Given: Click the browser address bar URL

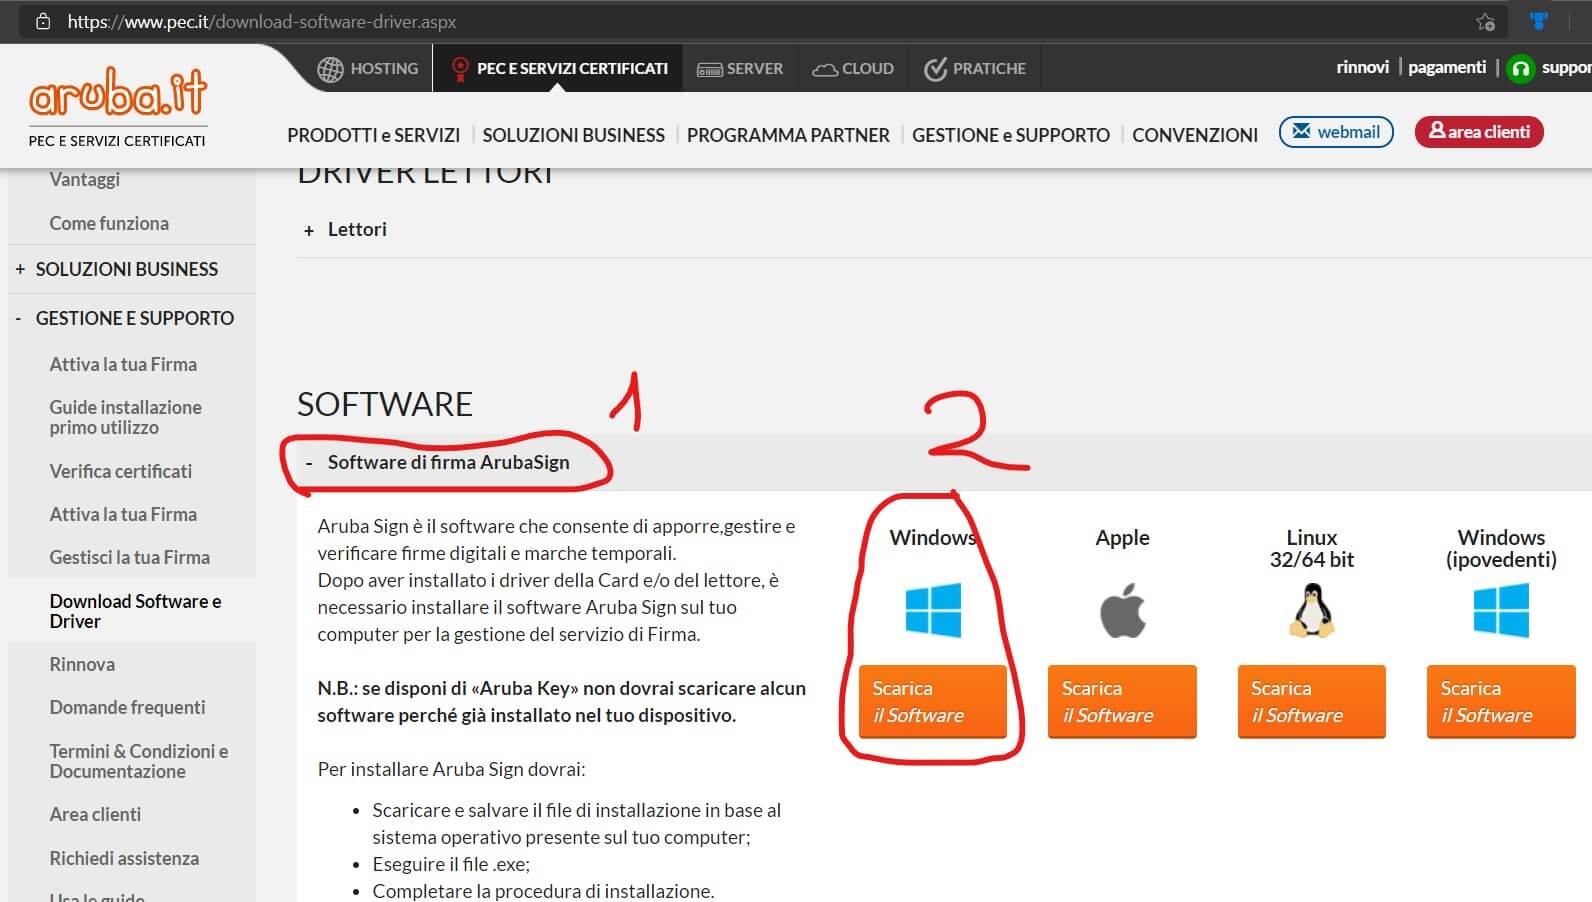Looking at the screenshot, I should 262,21.
